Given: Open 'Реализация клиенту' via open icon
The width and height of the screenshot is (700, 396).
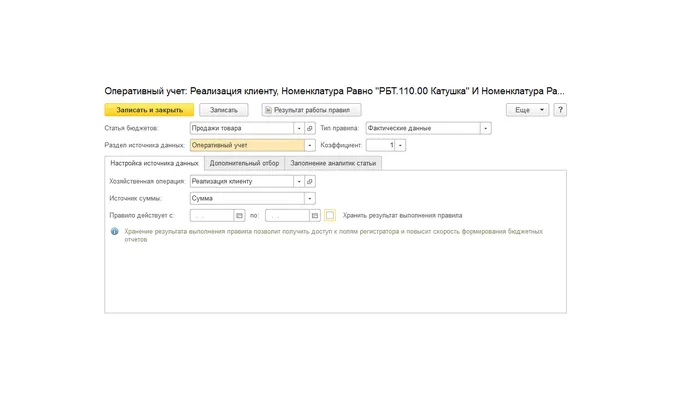Looking at the screenshot, I should [x=310, y=181].
